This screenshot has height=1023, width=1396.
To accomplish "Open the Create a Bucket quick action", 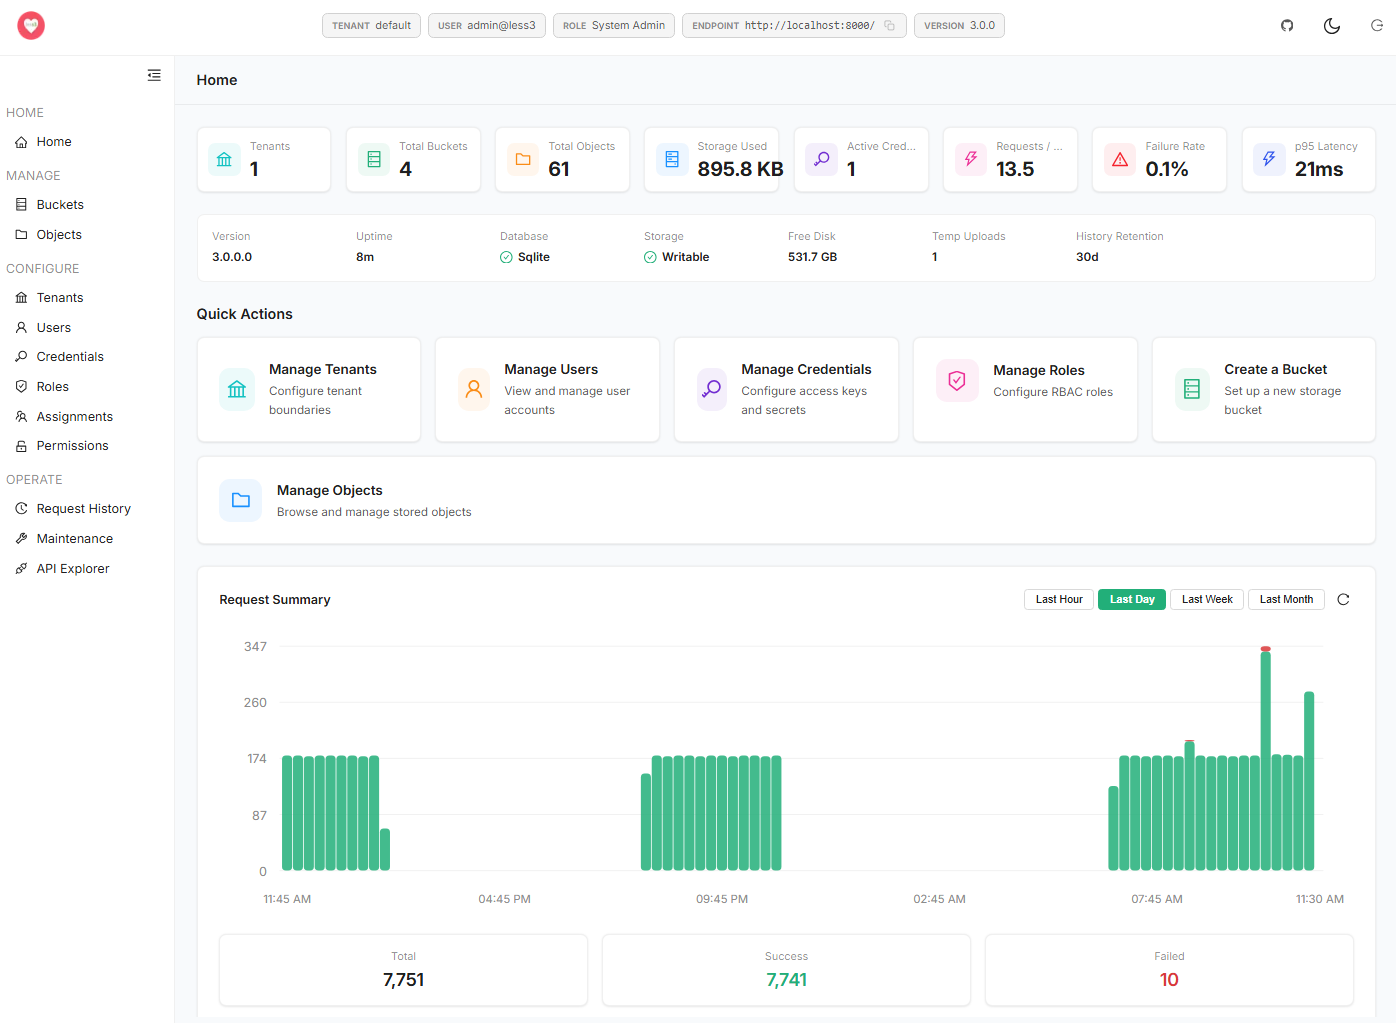I will point(1264,390).
